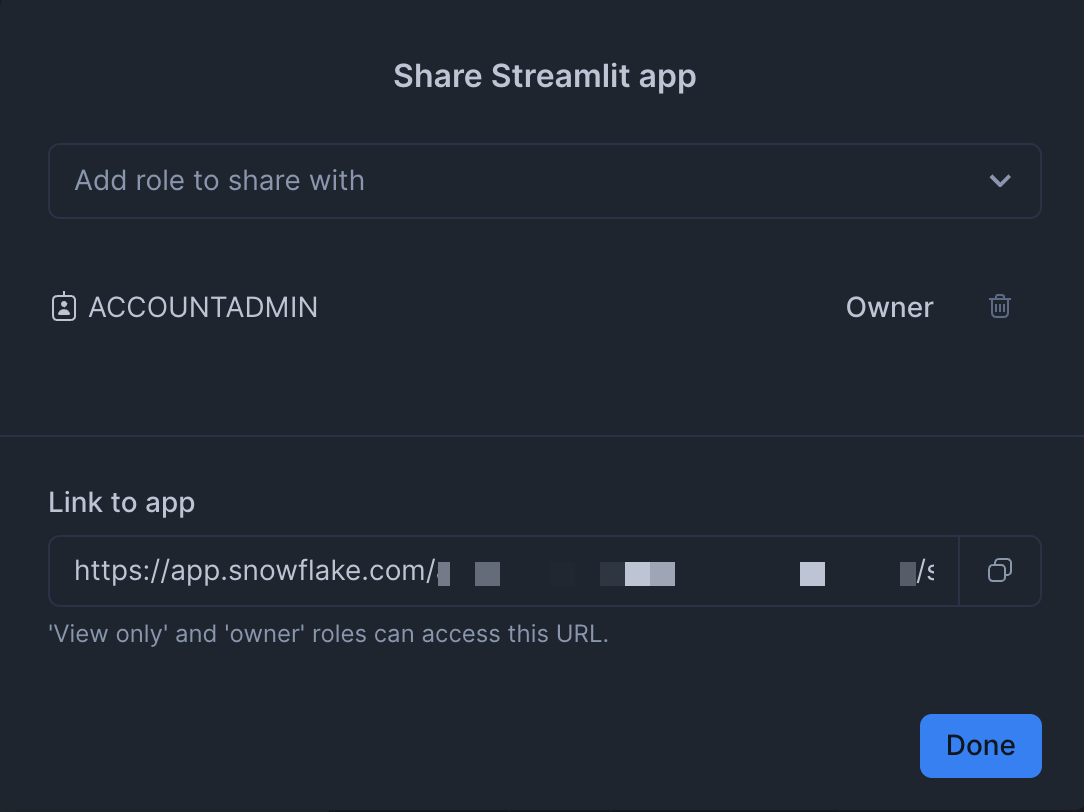This screenshot has width=1084, height=812.
Task: Click the role badge icon before ACCOUNTADMIN
Action: click(x=62, y=307)
